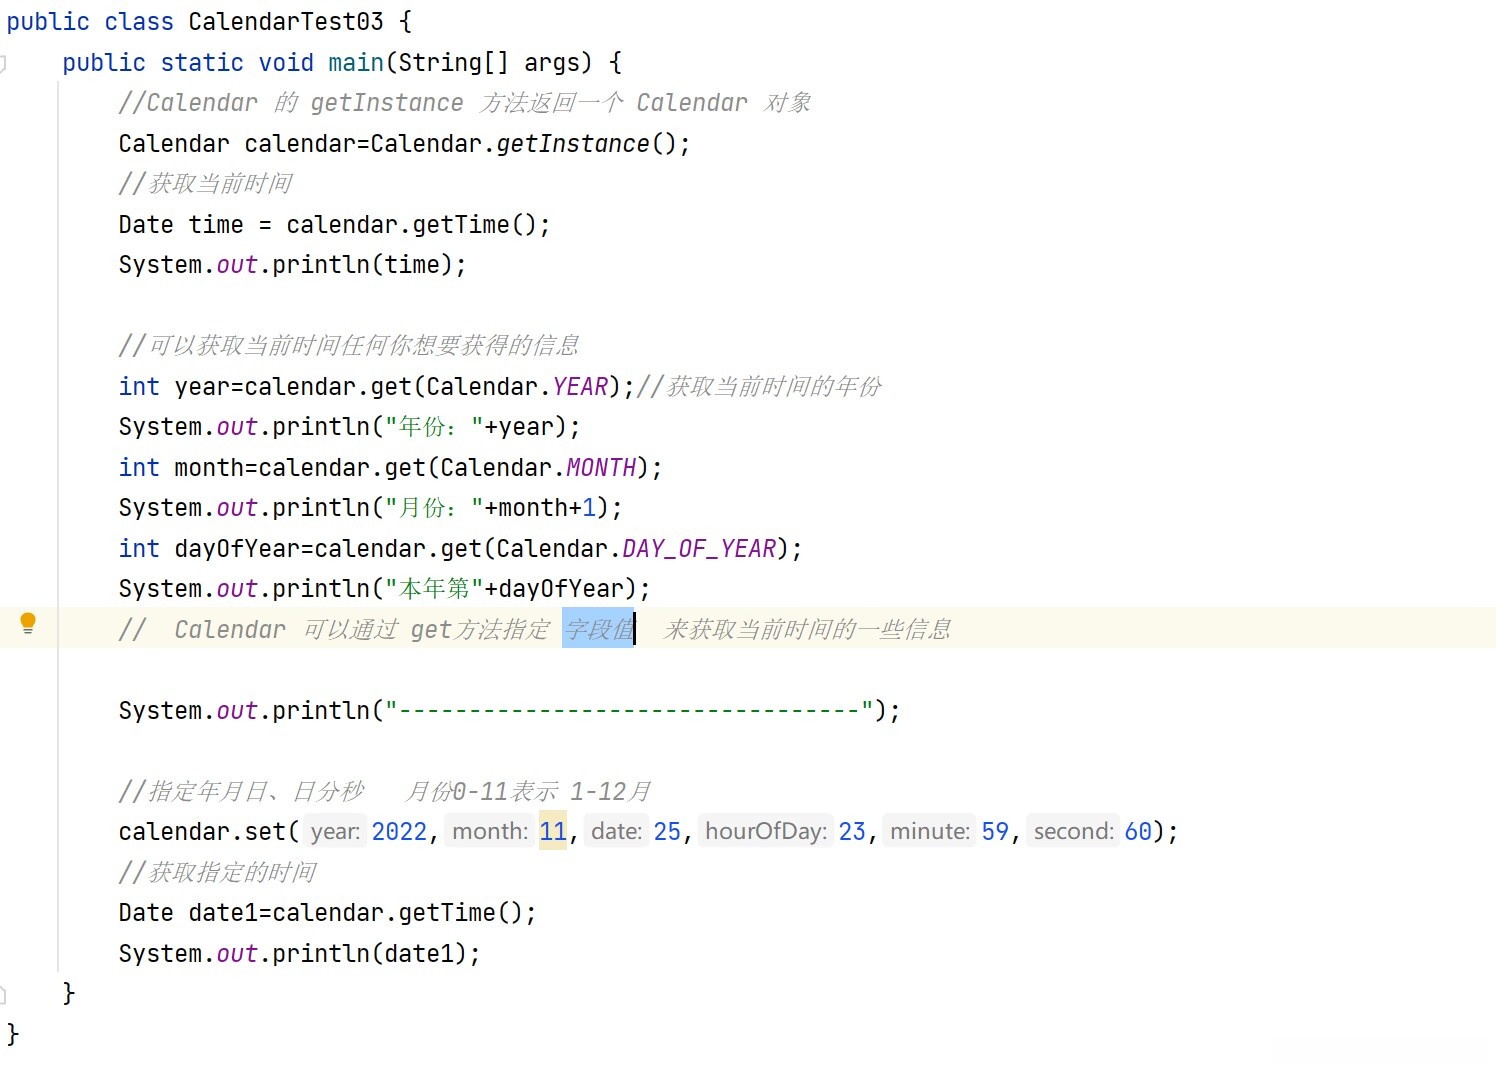Click the value 59

(x=995, y=832)
